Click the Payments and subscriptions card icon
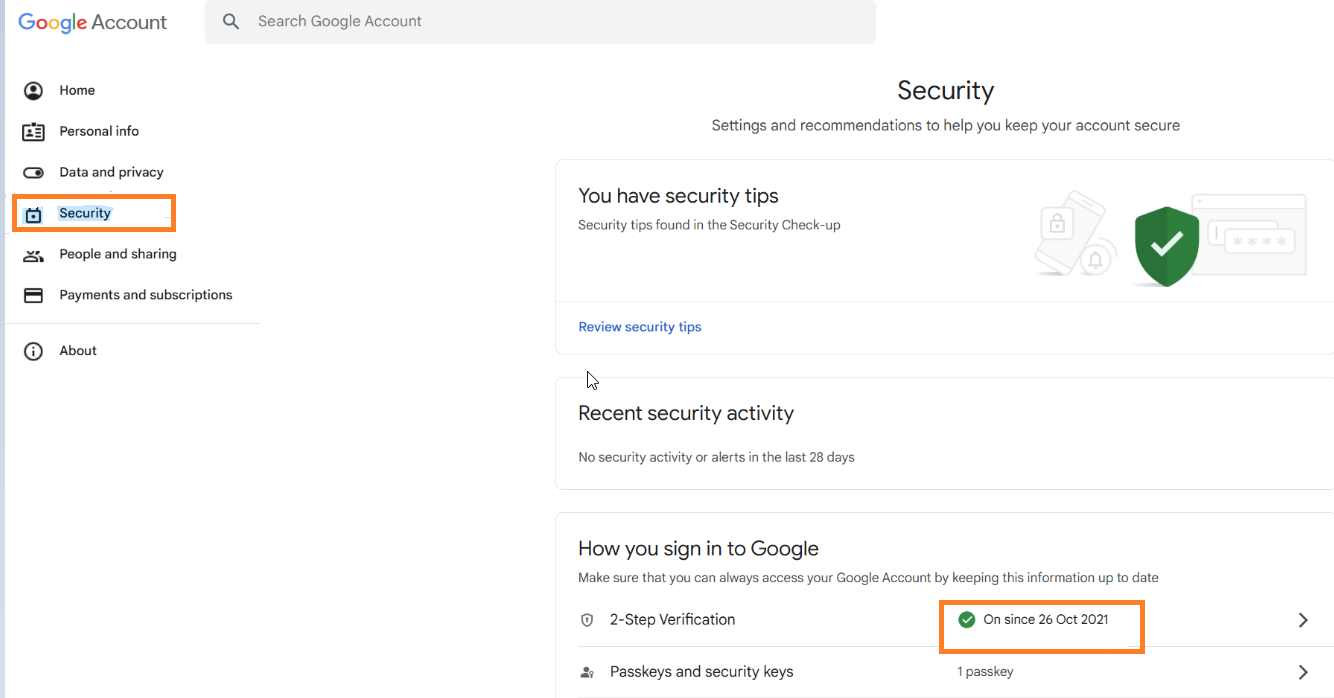The image size is (1334, 698). (33, 296)
